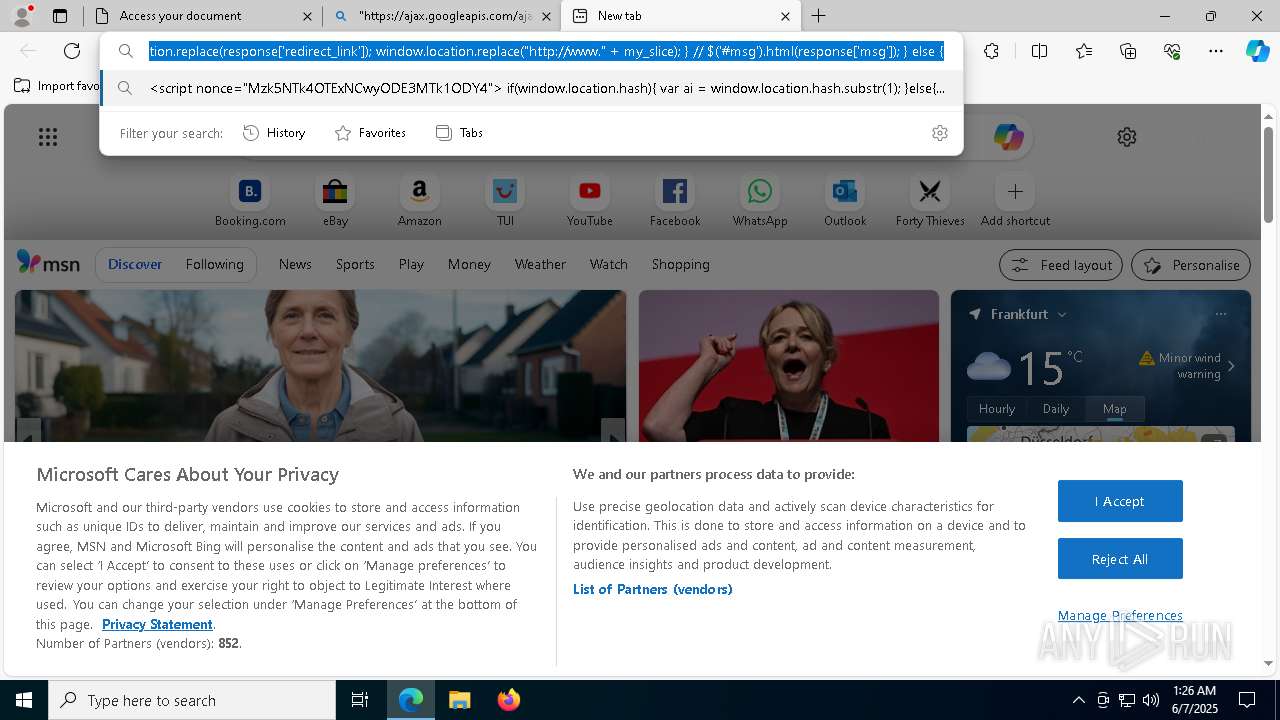Open the News menu item
The image size is (1280, 720).
click(x=295, y=264)
